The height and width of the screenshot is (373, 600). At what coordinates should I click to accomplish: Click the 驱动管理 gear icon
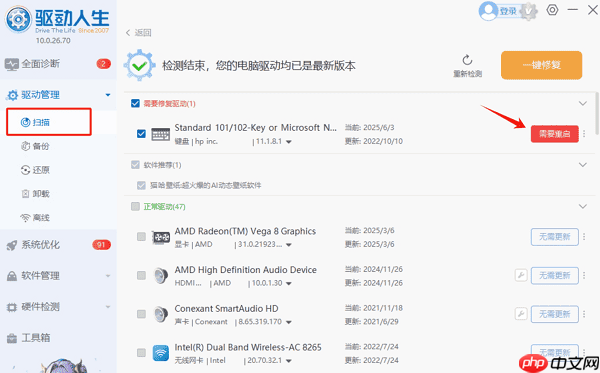click(13, 95)
